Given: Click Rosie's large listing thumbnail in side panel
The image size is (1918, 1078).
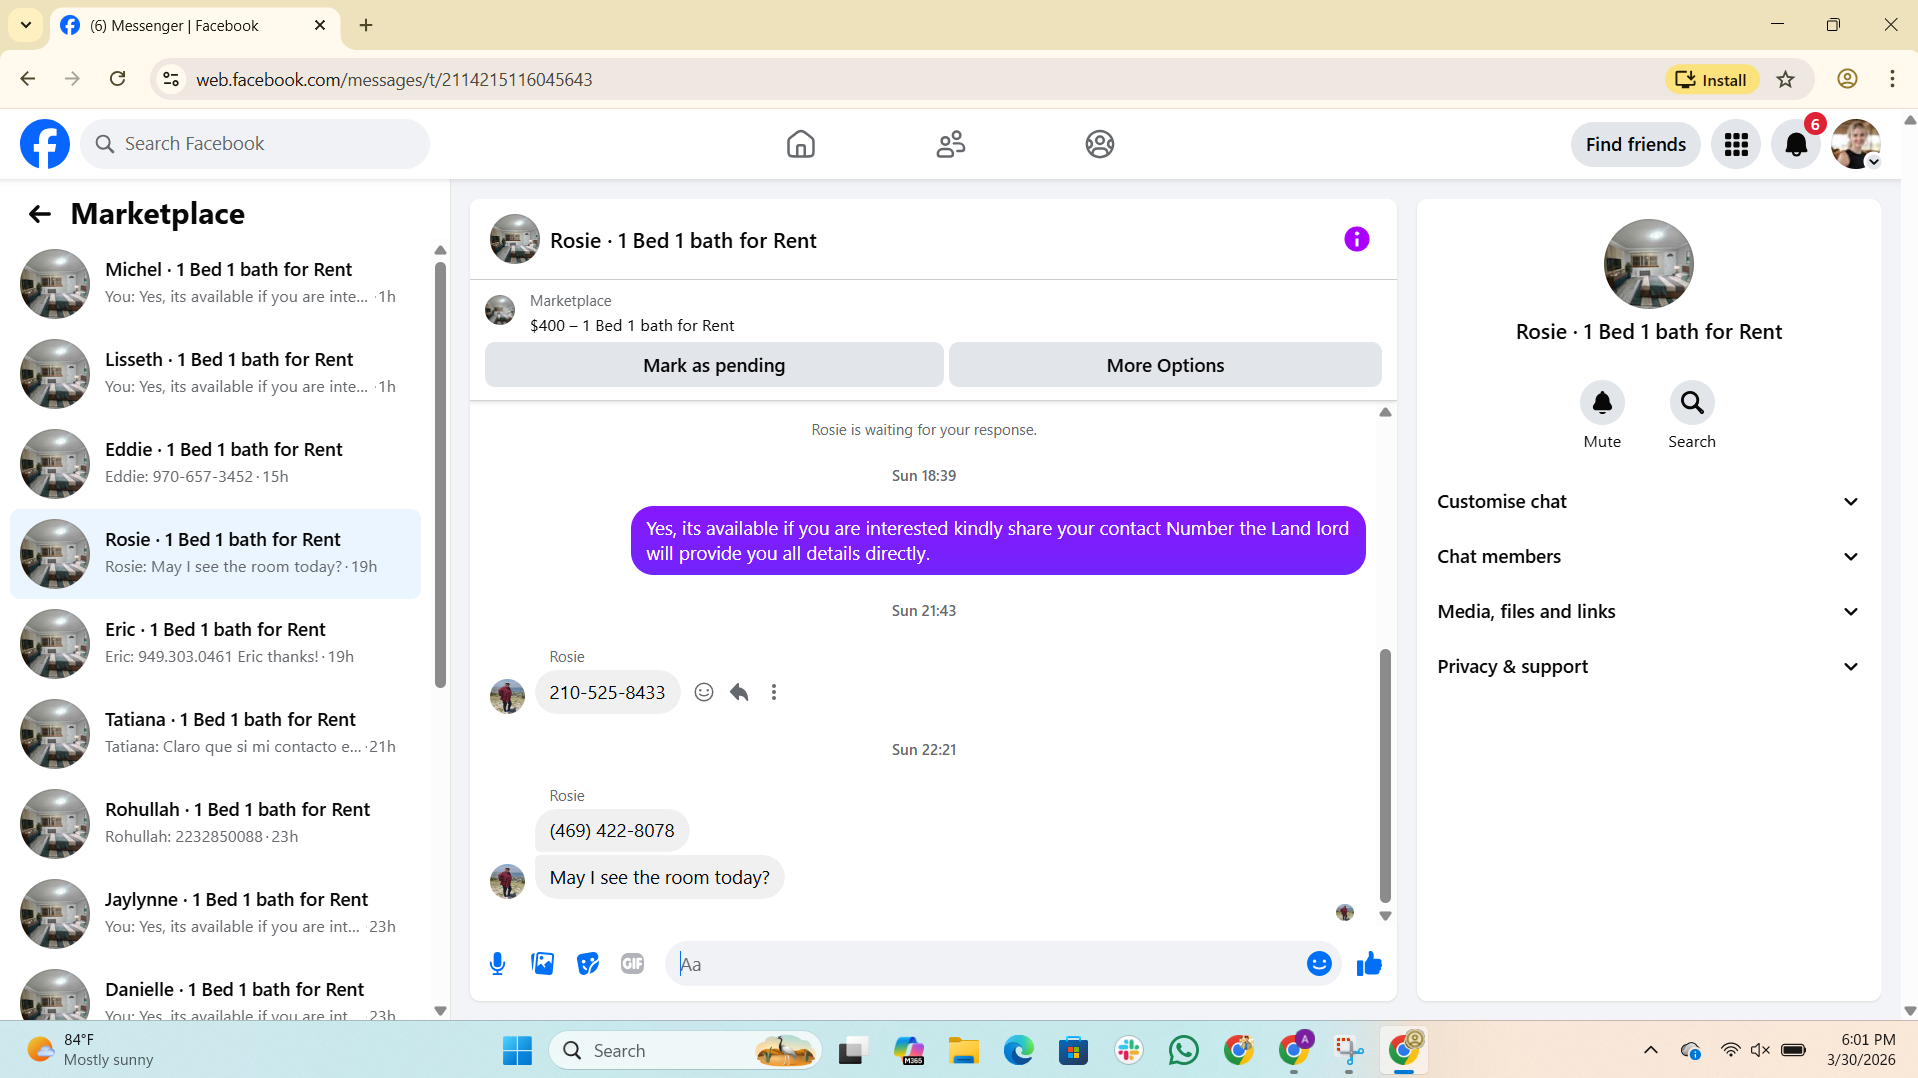Looking at the screenshot, I should pos(1648,264).
